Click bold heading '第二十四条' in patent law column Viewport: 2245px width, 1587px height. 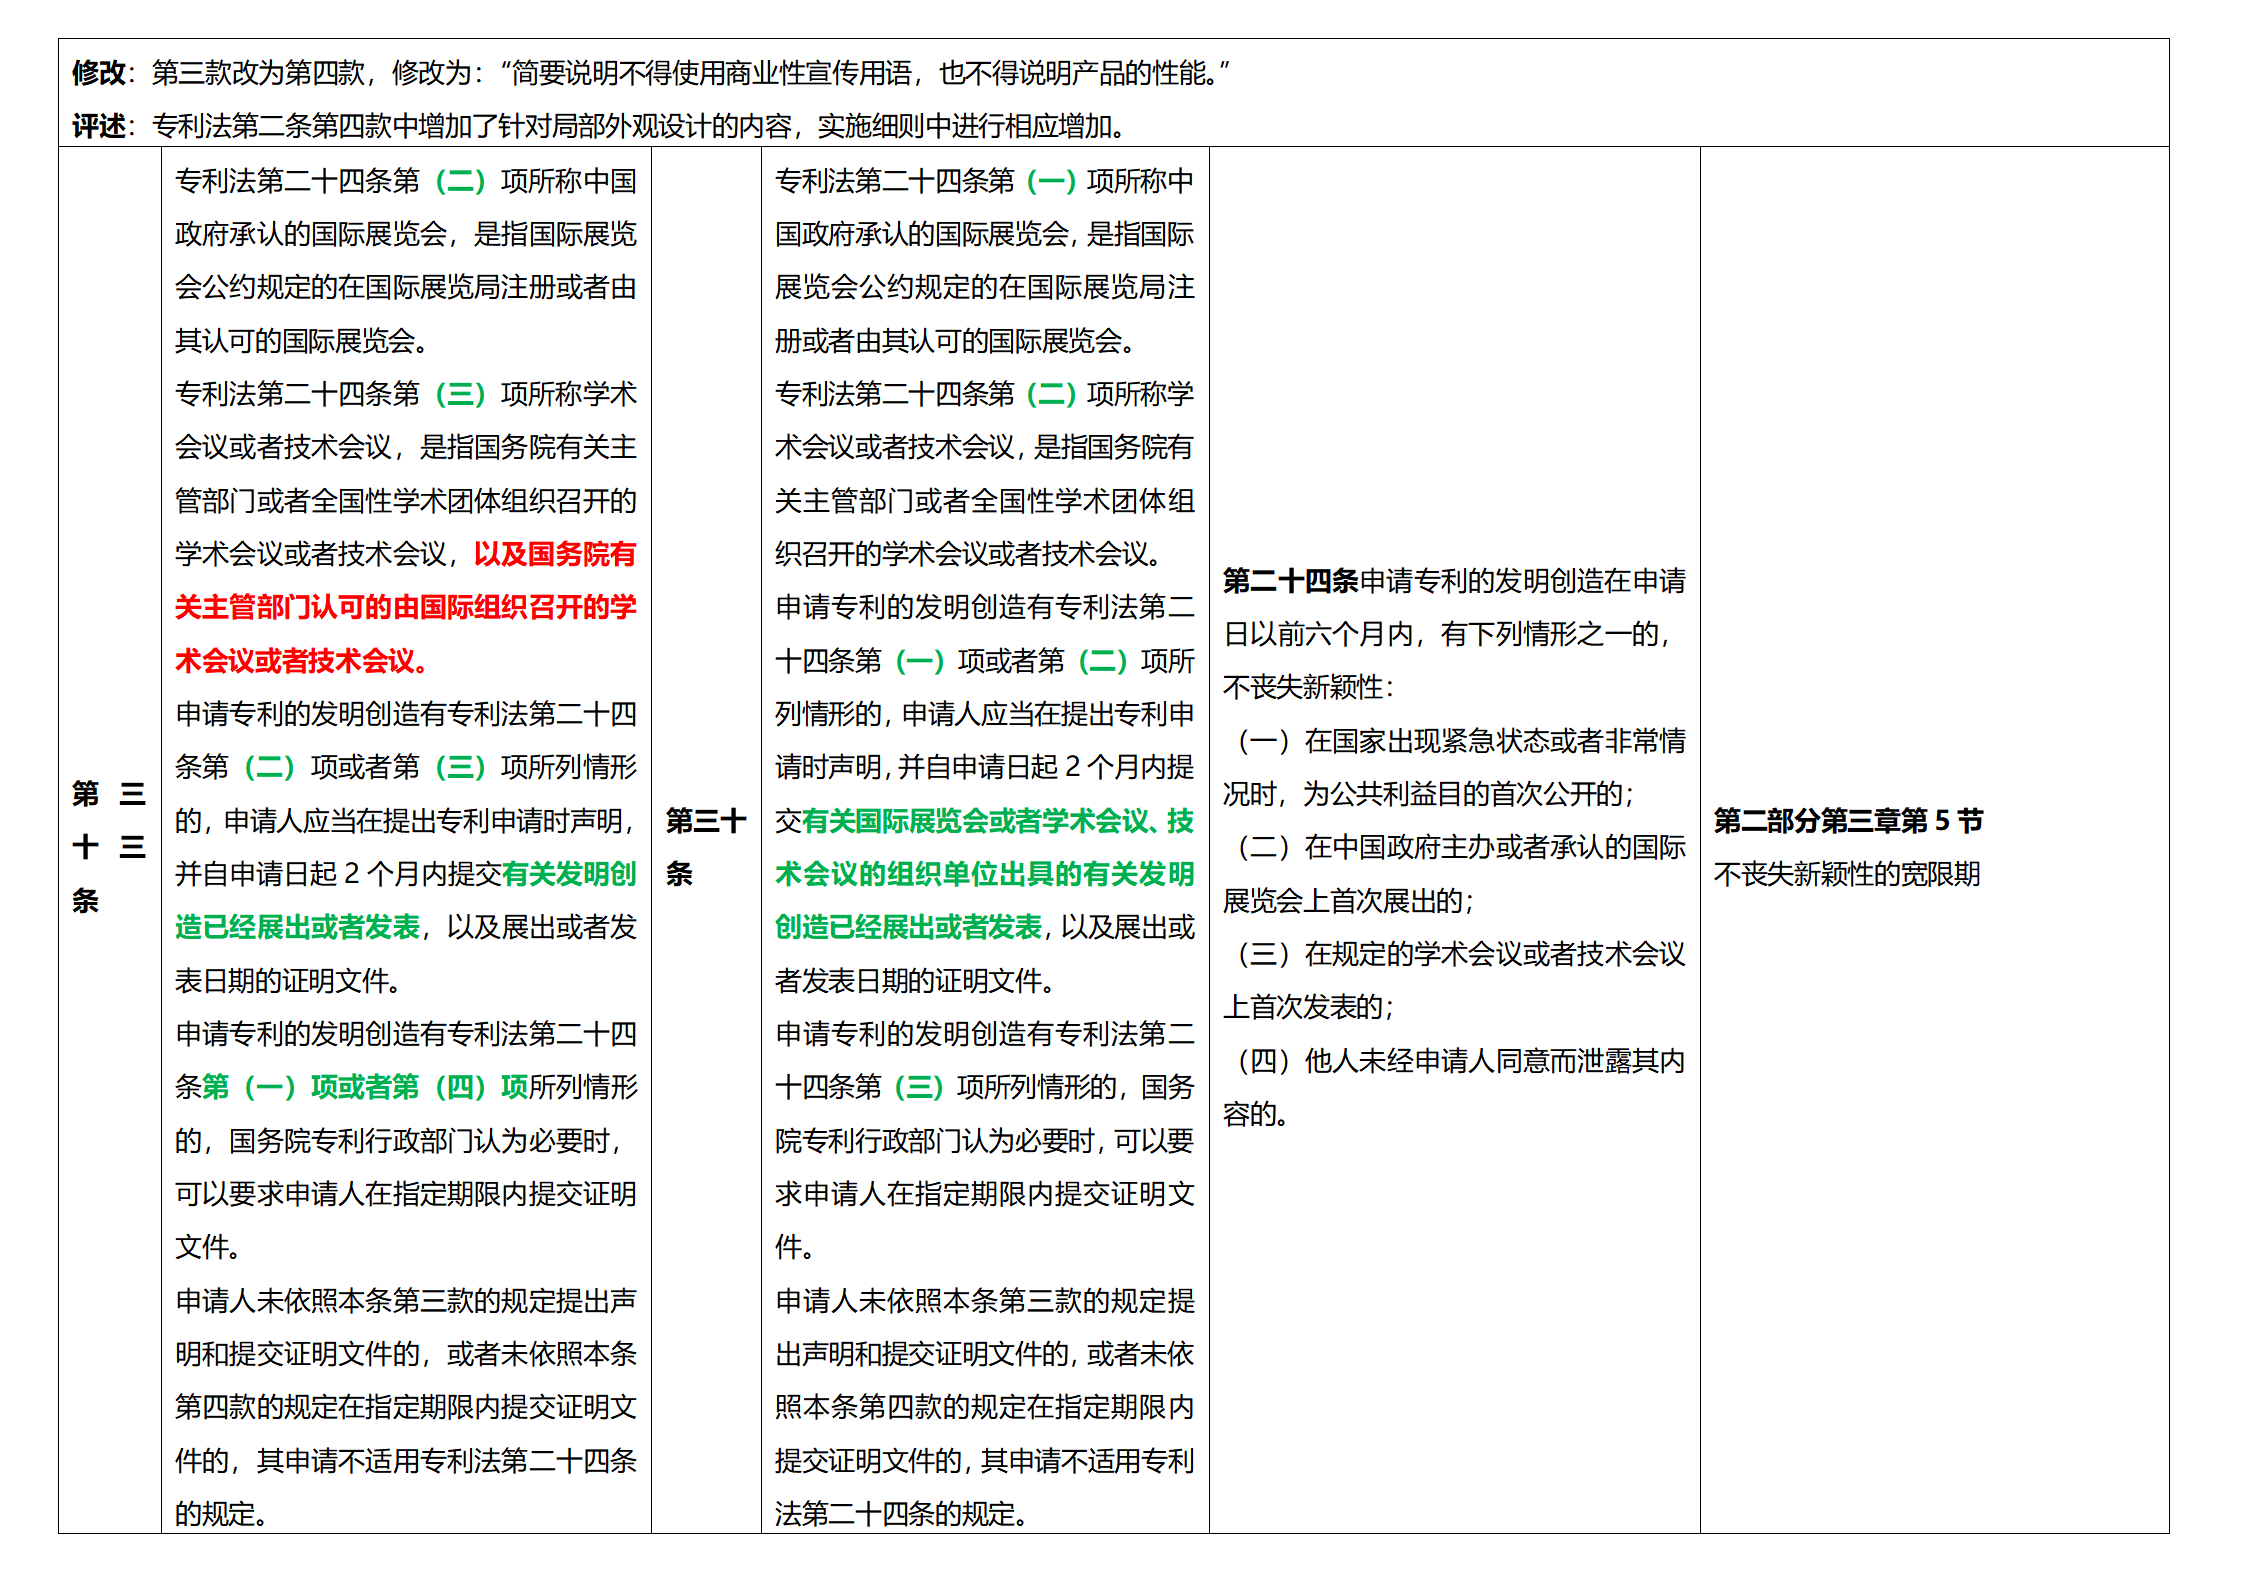pyautogui.click(x=1290, y=581)
